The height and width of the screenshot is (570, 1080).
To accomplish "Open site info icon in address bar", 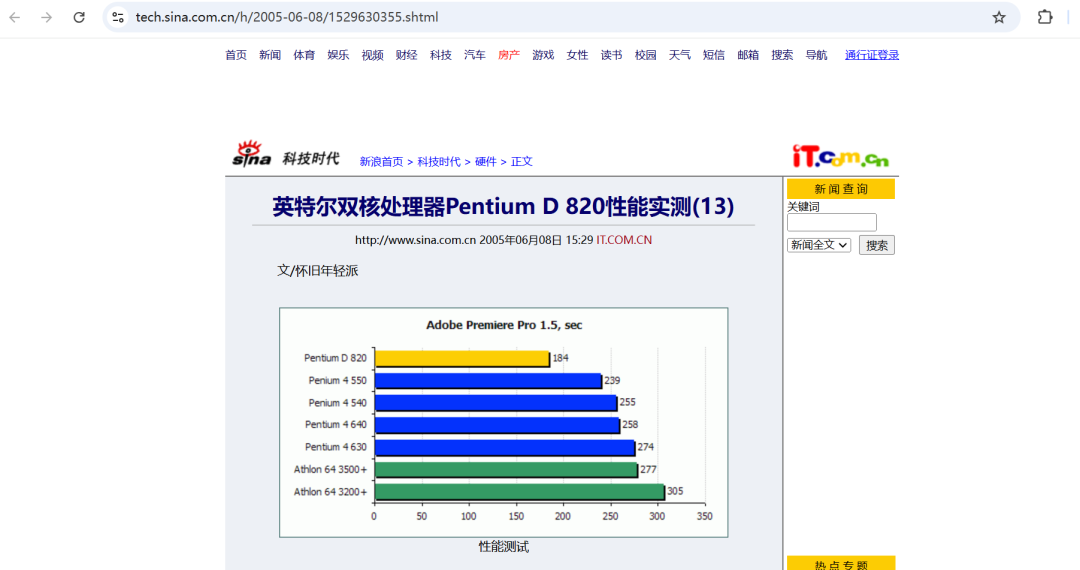I will [x=118, y=17].
